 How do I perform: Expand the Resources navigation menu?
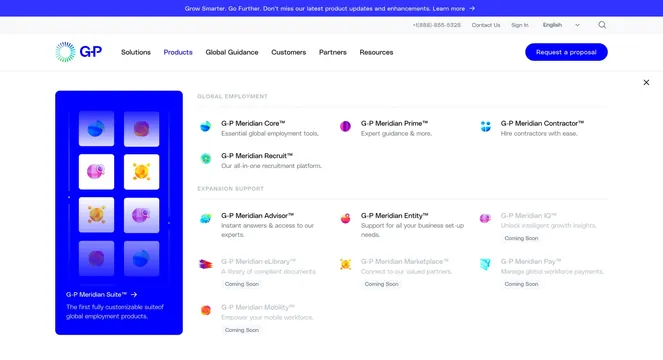pyautogui.click(x=376, y=52)
